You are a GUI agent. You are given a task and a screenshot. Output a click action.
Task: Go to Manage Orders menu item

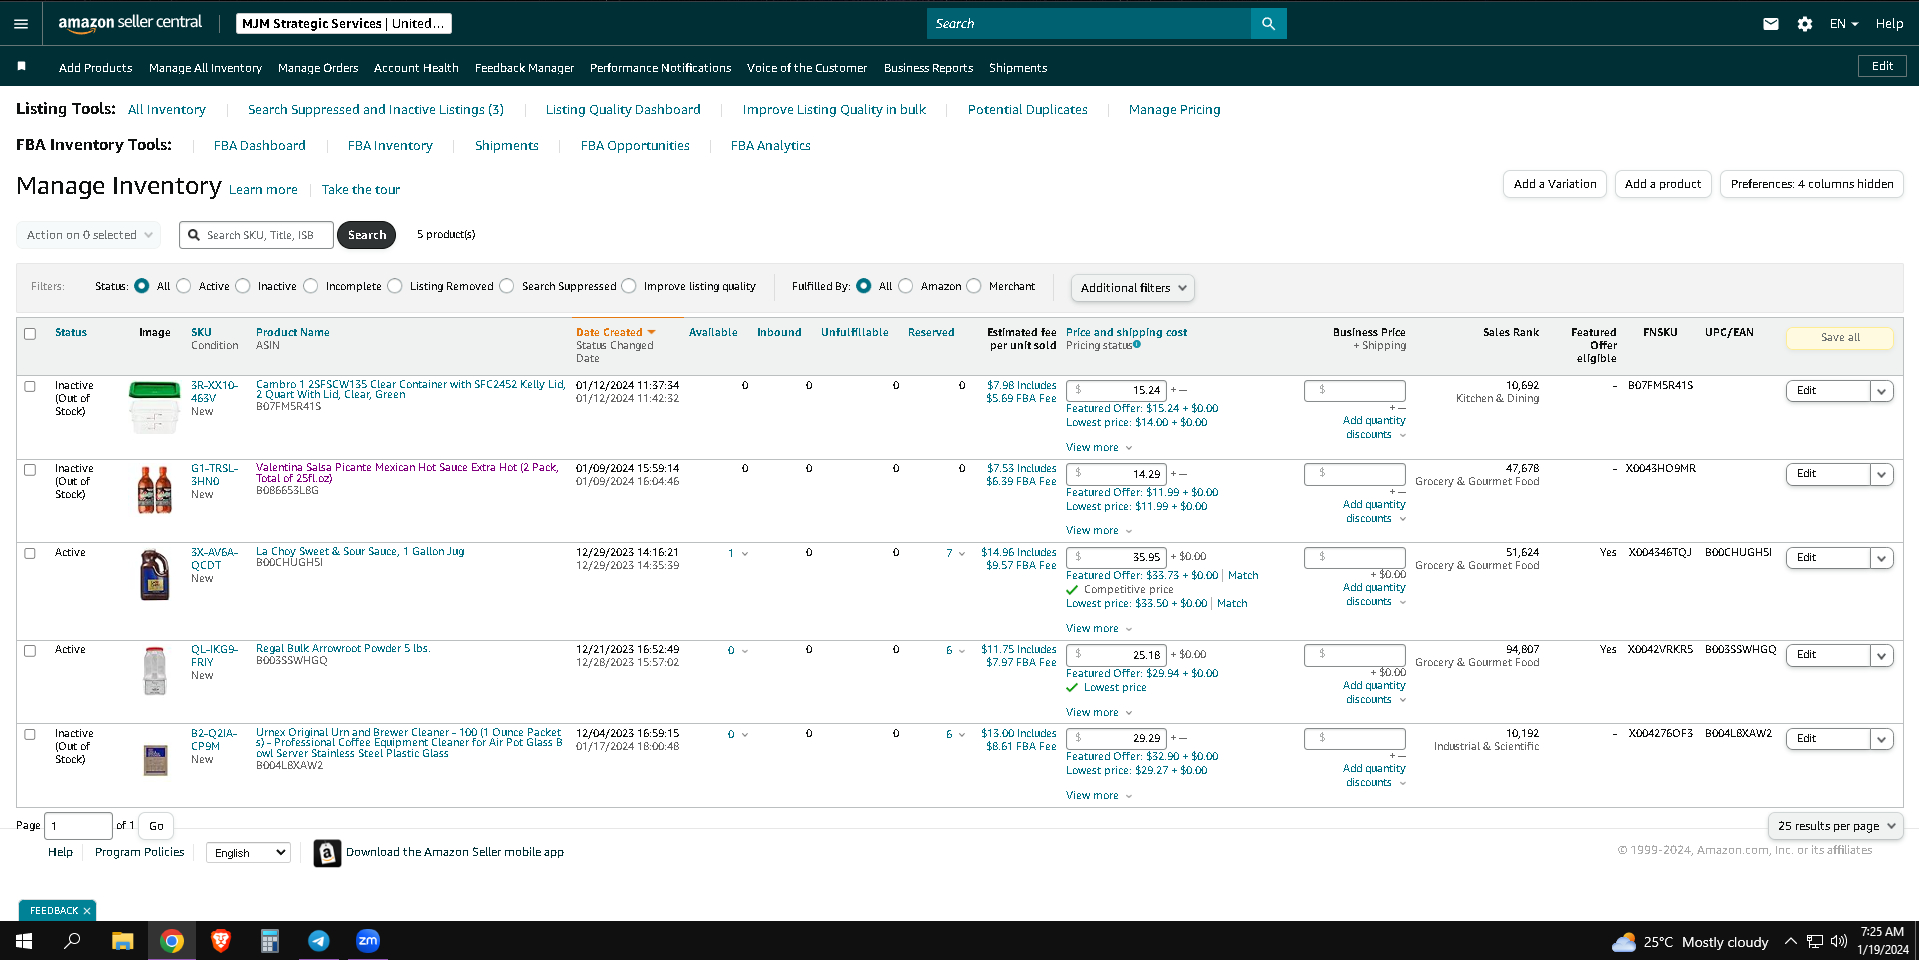[x=318, y=68]
